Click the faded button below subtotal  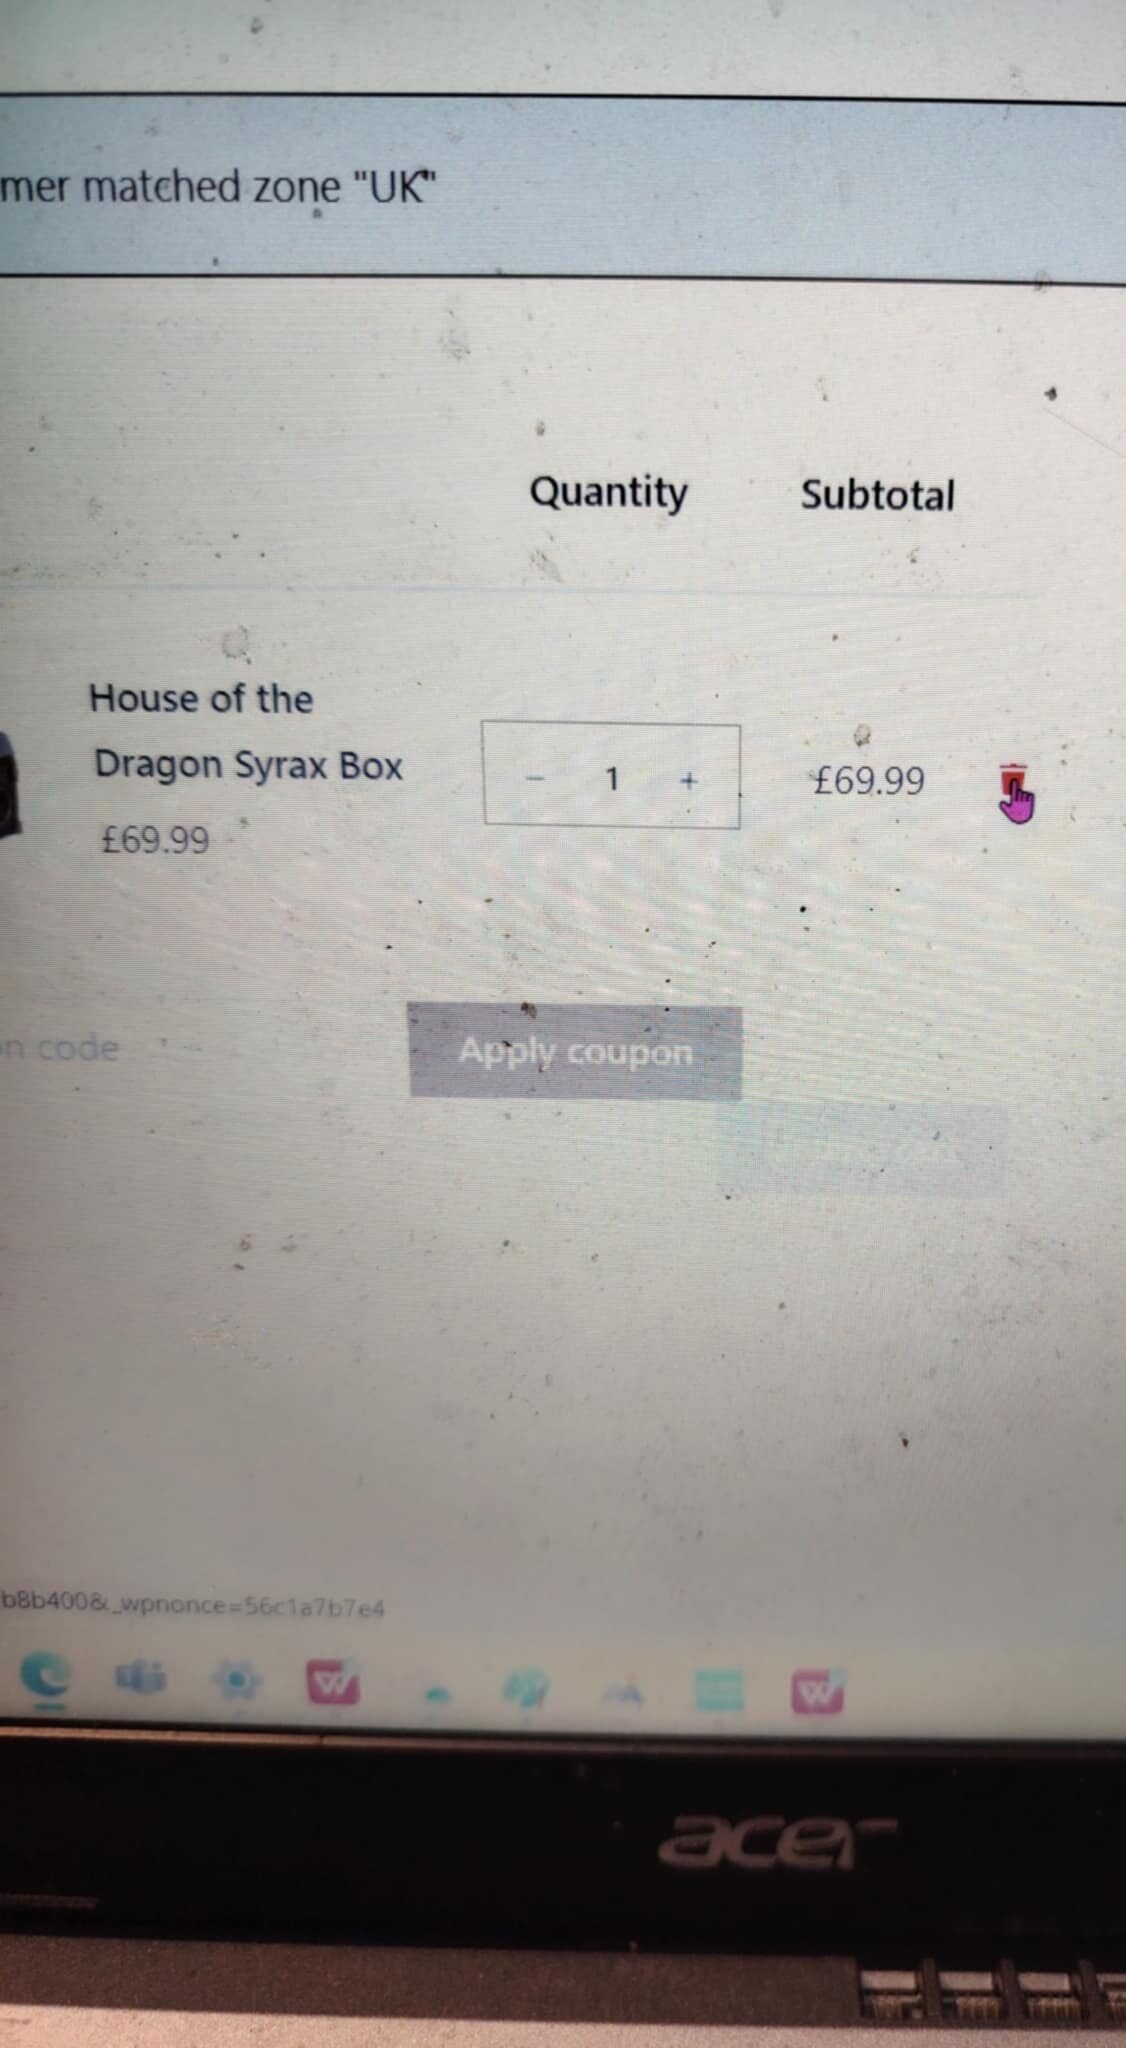(860, 1152)
